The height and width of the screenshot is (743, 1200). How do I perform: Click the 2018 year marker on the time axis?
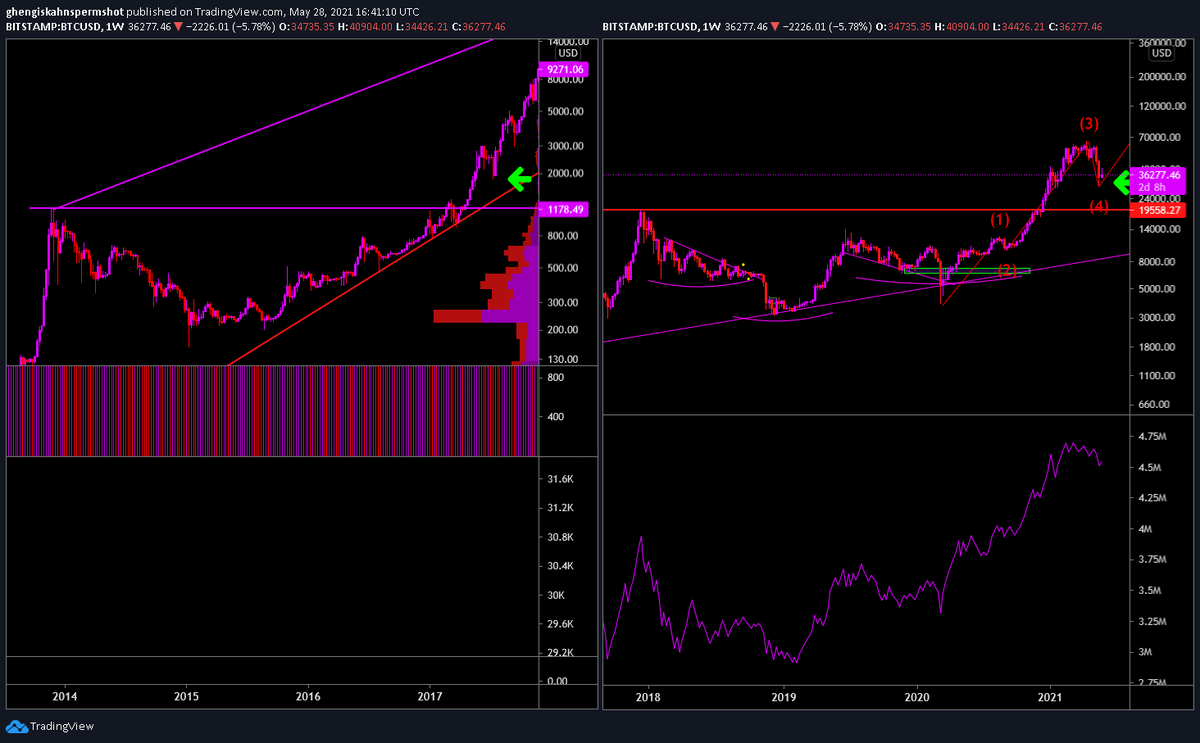pos(648,696)
